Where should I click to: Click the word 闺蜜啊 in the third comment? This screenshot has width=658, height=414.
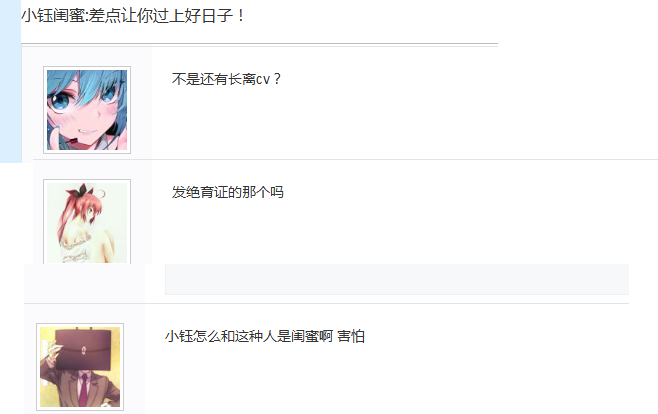[x=312, y=336]
